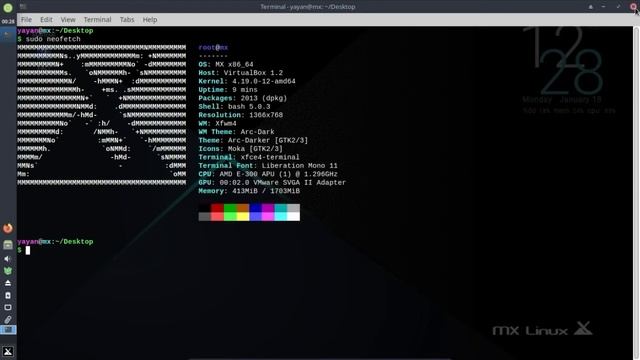Viewport: 640px width, 360px height.
Task: Click the 'Theme: Arc-Darker [GTK2/3]' line
Action: point(253,140)
